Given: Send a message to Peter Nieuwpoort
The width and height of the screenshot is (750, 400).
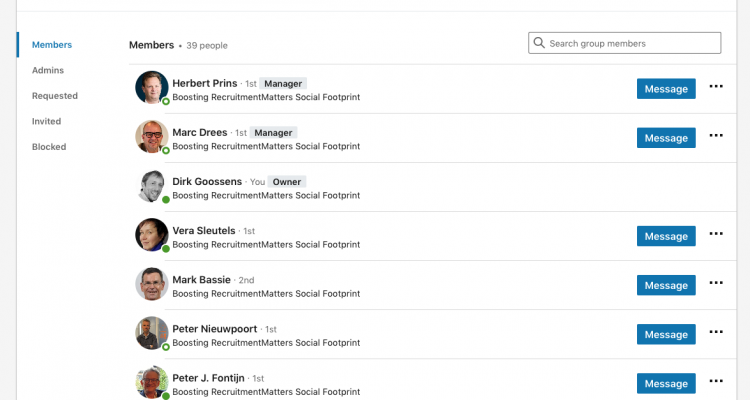Looking at the screenshot, I should [x=666, y=334].
